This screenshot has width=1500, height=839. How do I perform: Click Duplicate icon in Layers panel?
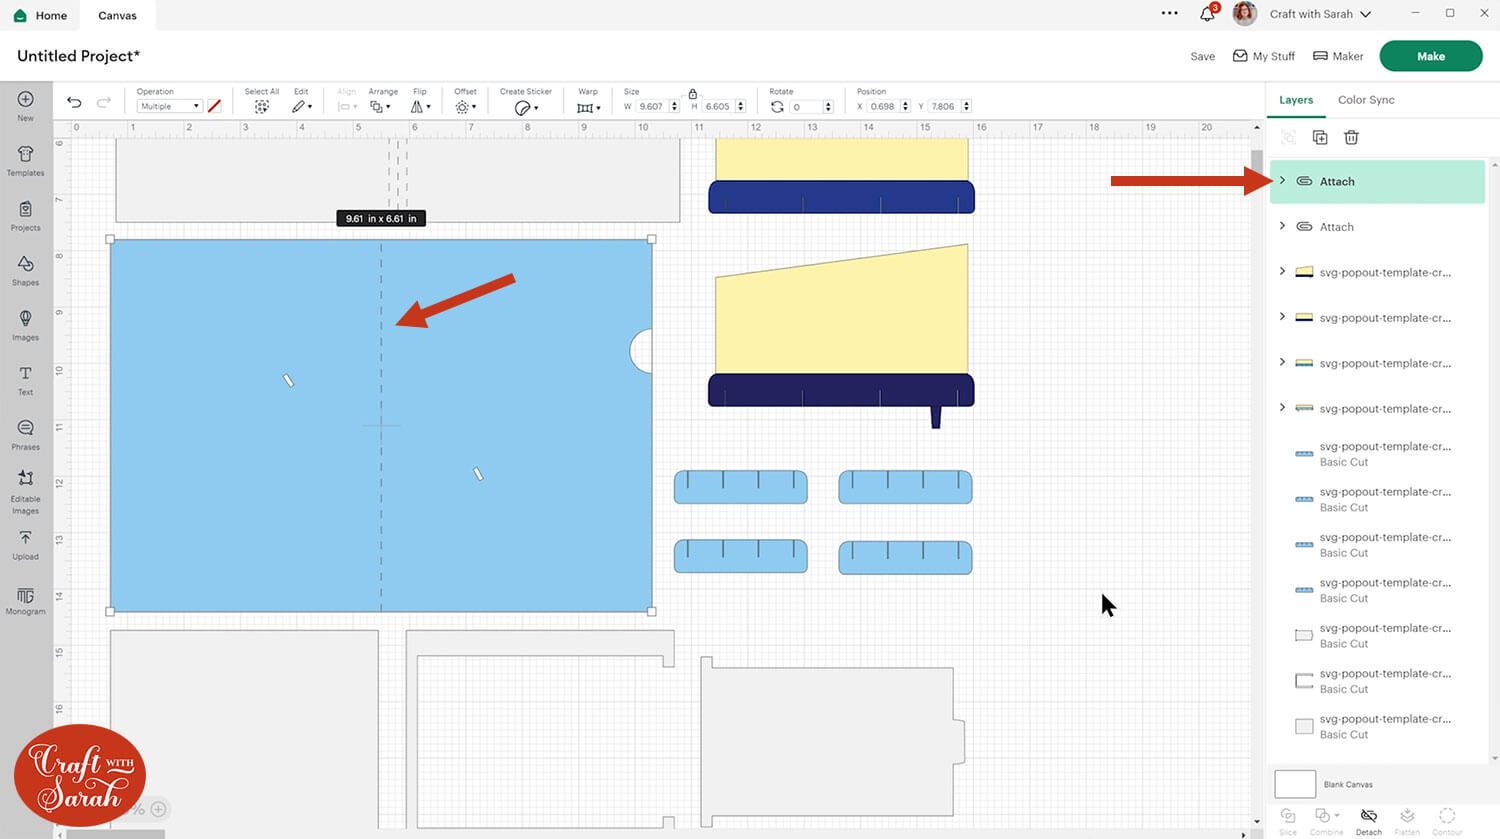[1320, 137]
